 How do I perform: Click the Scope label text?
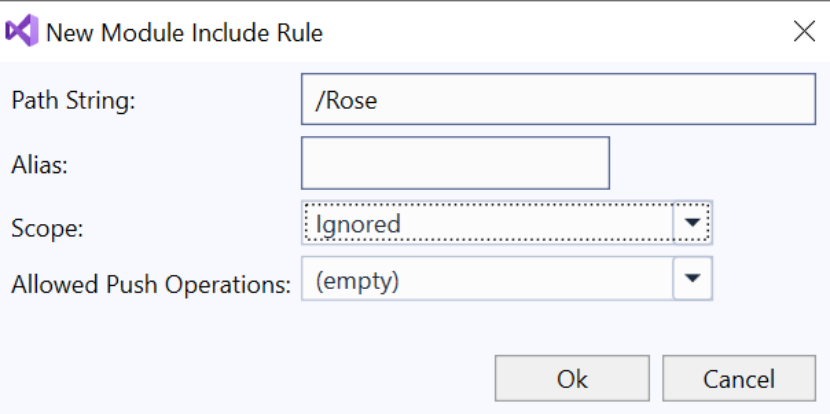click(48, 229)
